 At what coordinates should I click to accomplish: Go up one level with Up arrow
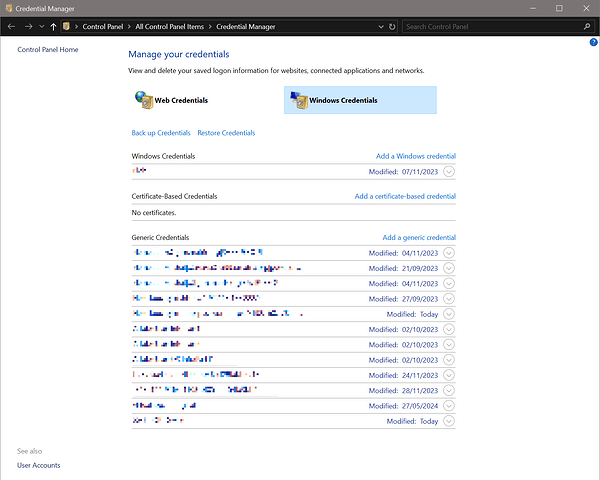[x=54, y=26]
